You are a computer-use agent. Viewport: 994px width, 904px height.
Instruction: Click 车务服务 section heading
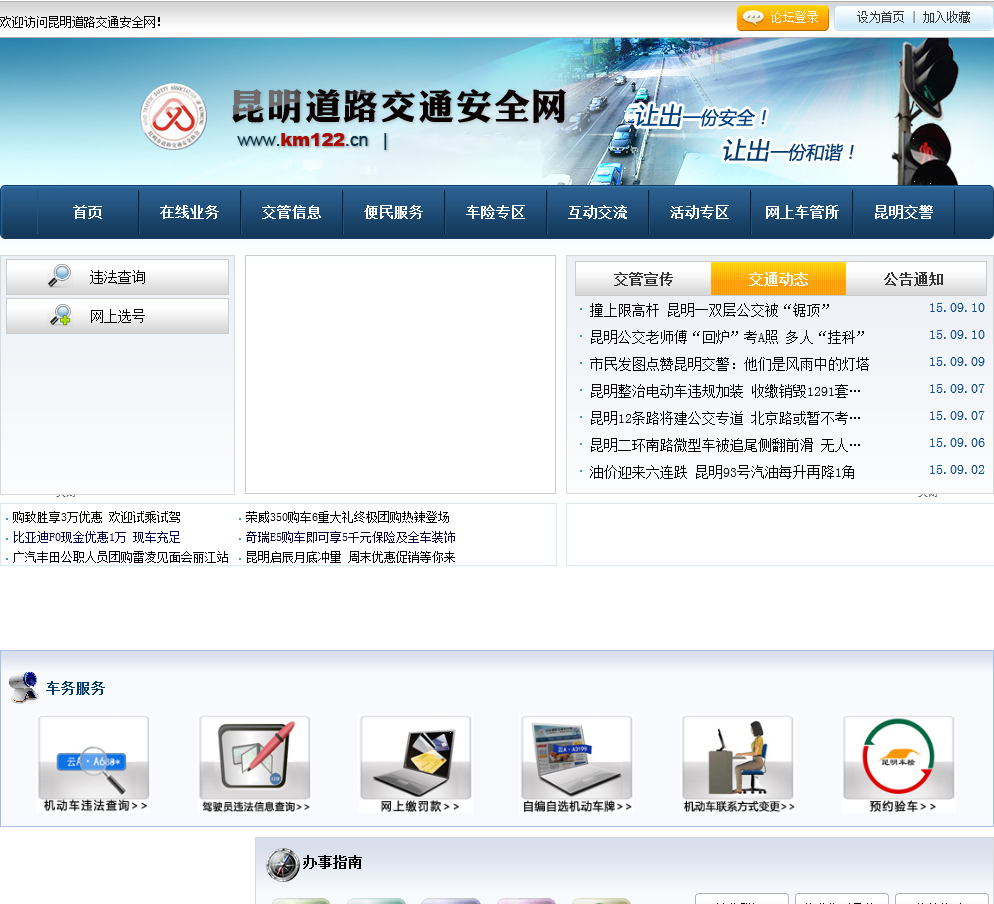(x=75, y=688)
